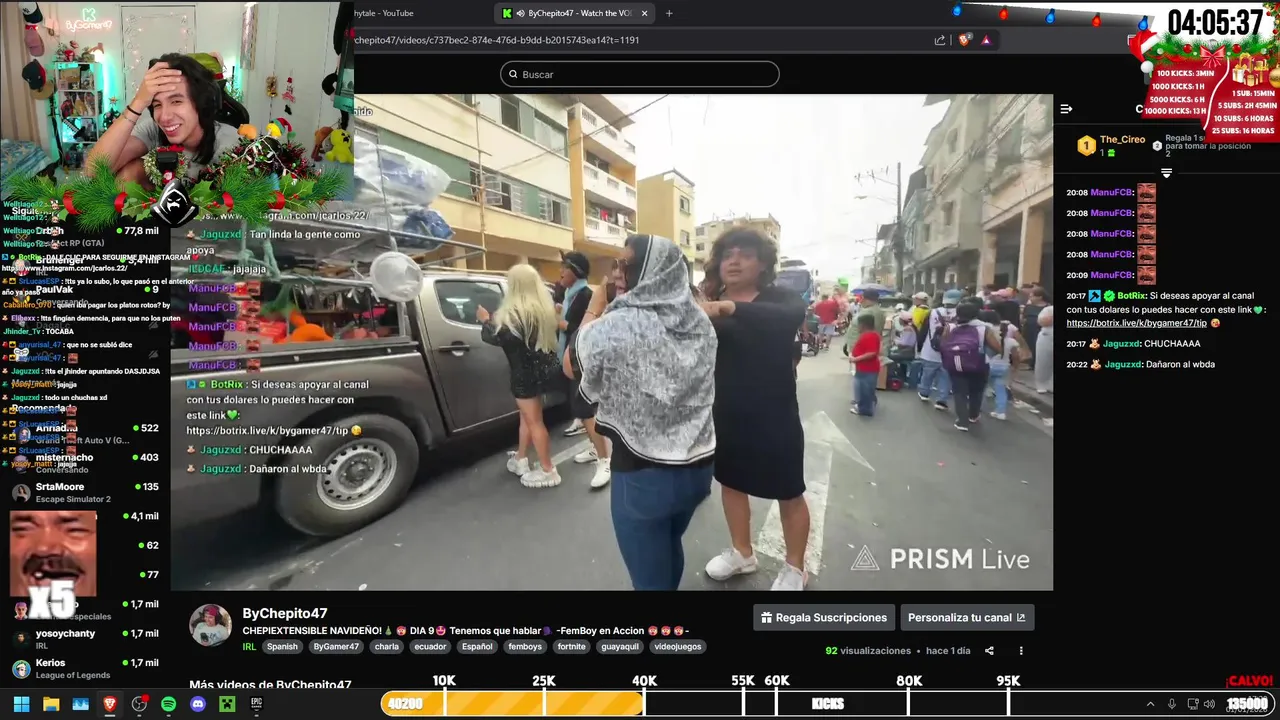Click BotRix username in chat
This screenshot has height=720, width=1280.
tap(1131, 296)
